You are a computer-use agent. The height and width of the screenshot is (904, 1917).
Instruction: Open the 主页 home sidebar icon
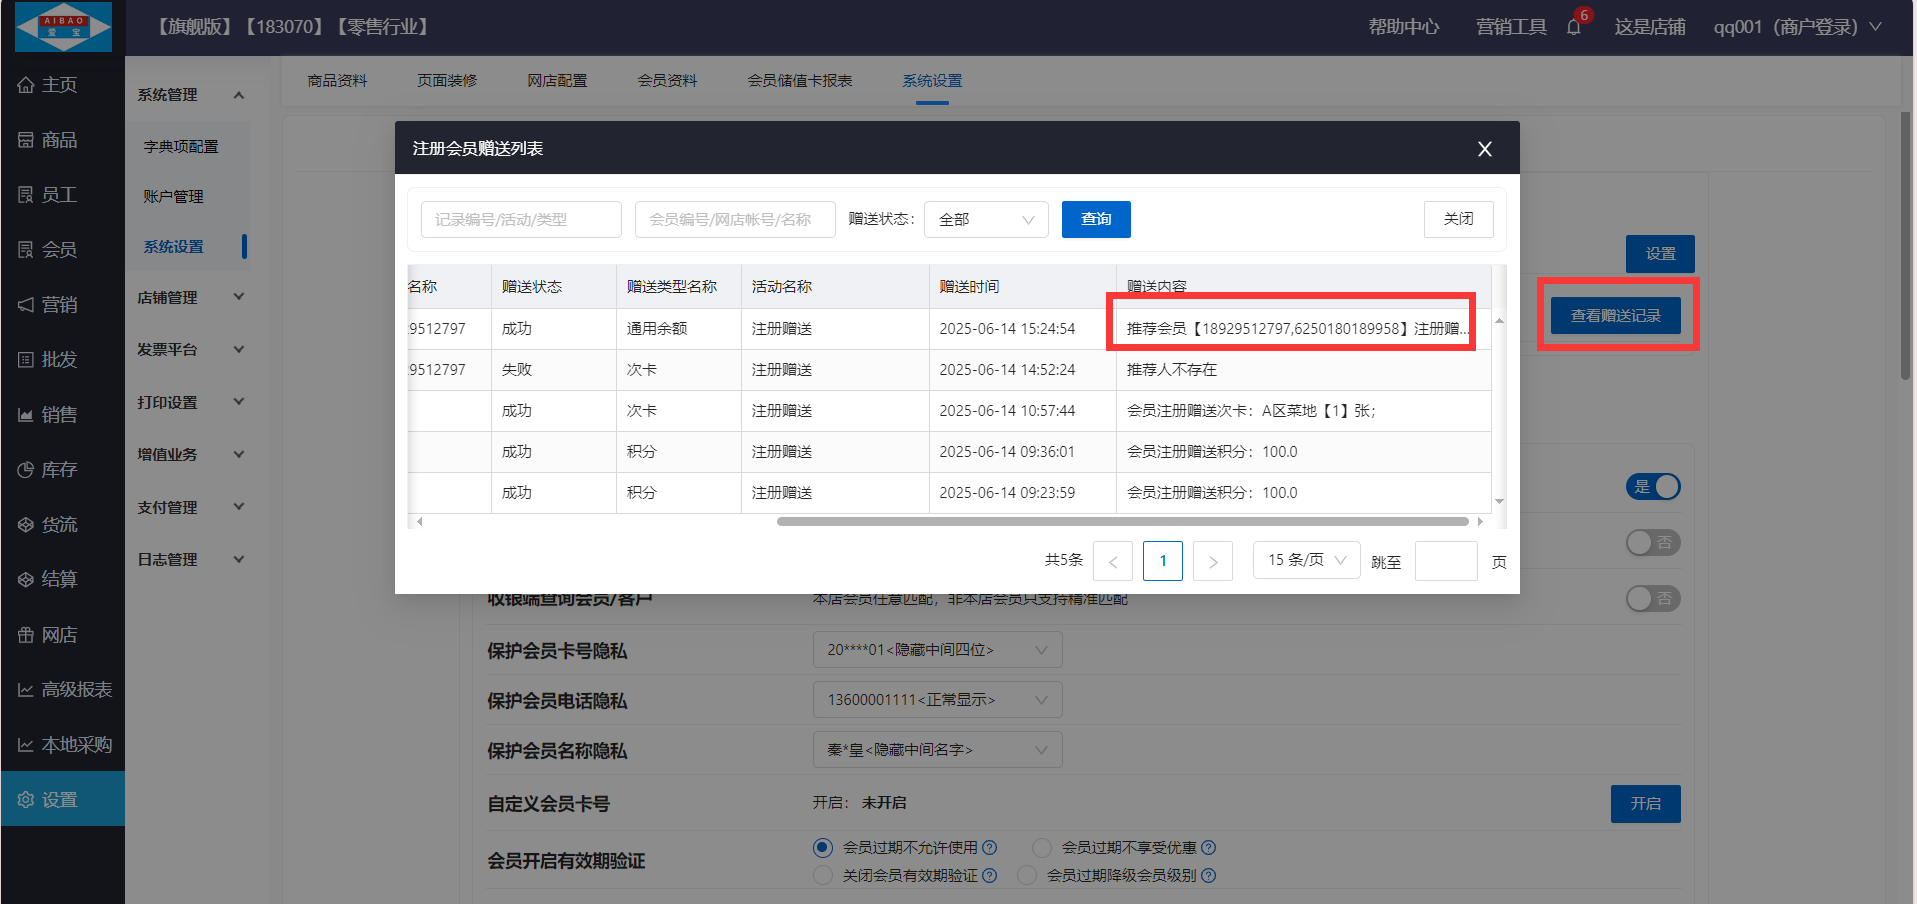(26, 85)
